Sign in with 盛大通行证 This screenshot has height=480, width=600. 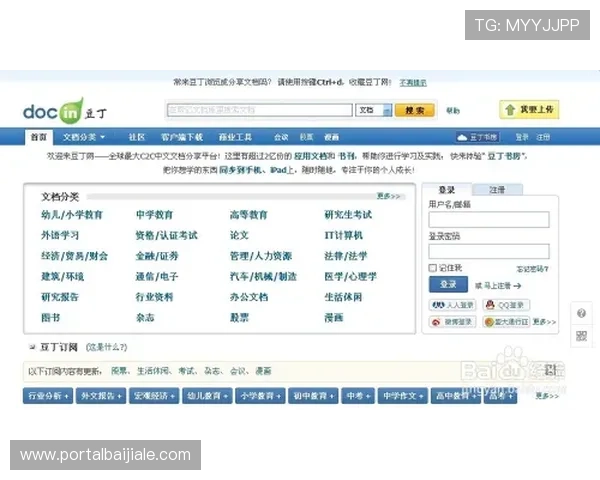(x=506, y=322)
